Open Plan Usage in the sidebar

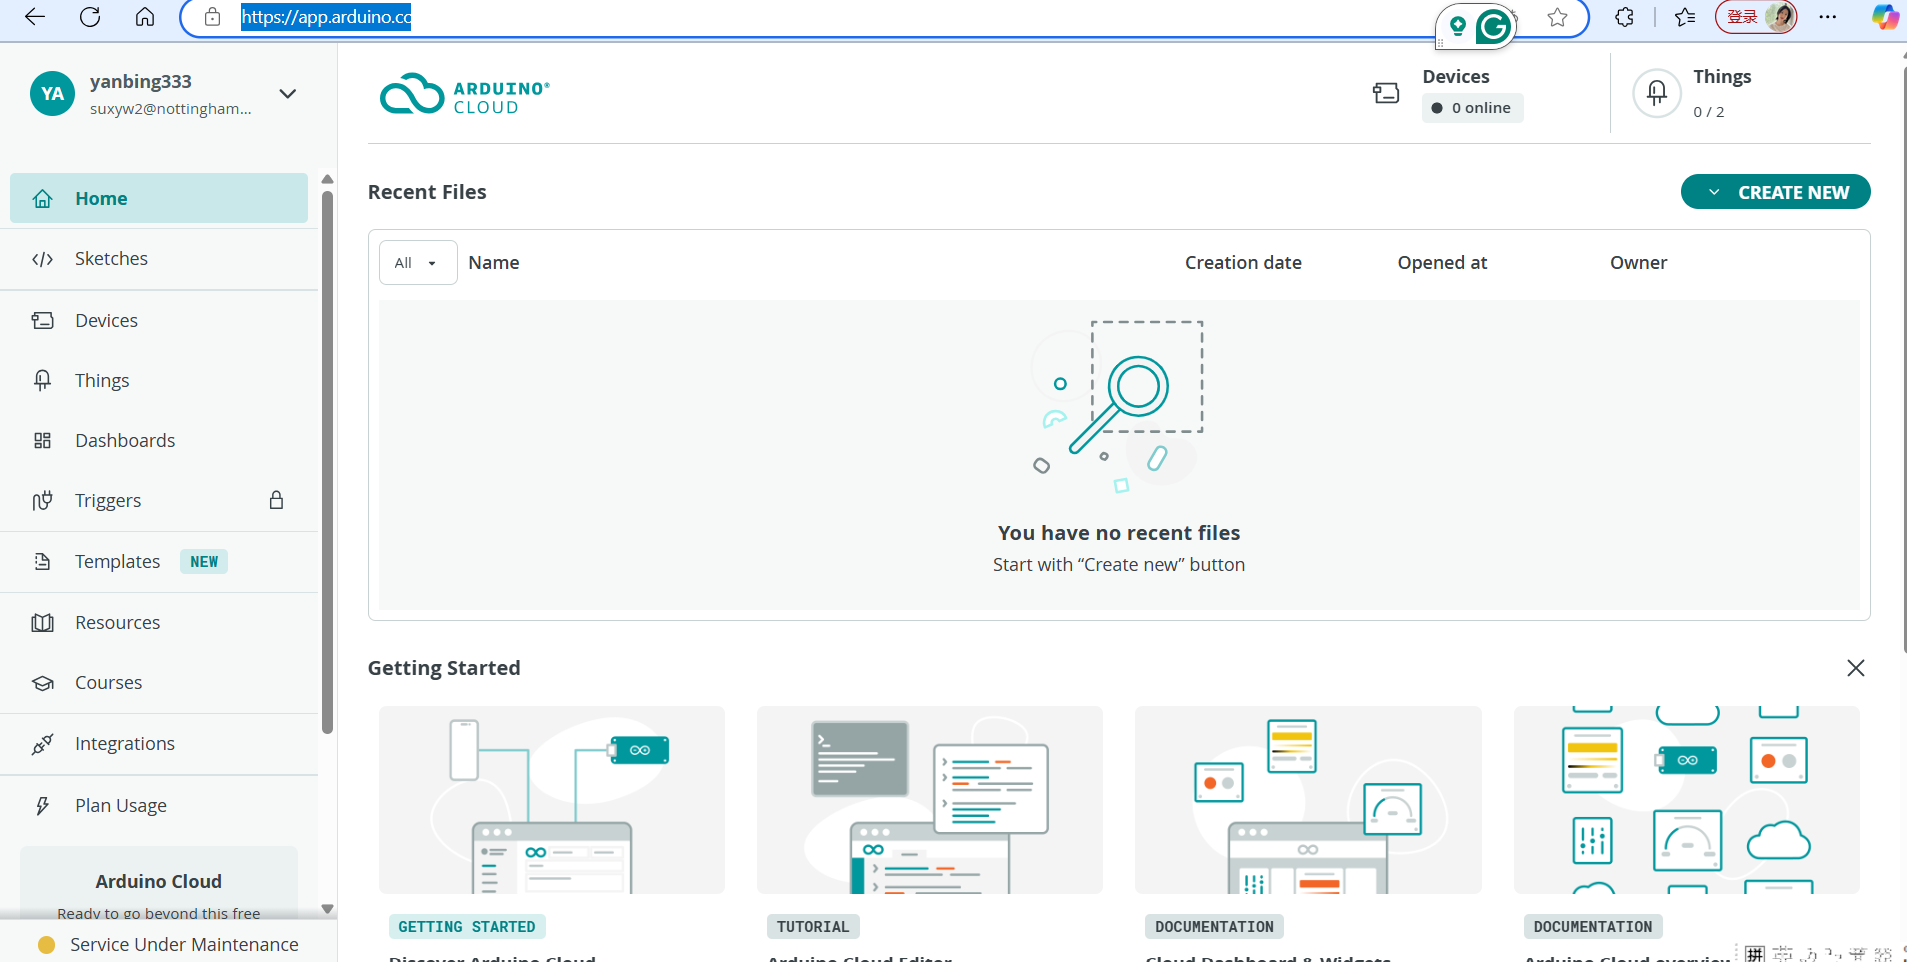click(x=159, y=806)
